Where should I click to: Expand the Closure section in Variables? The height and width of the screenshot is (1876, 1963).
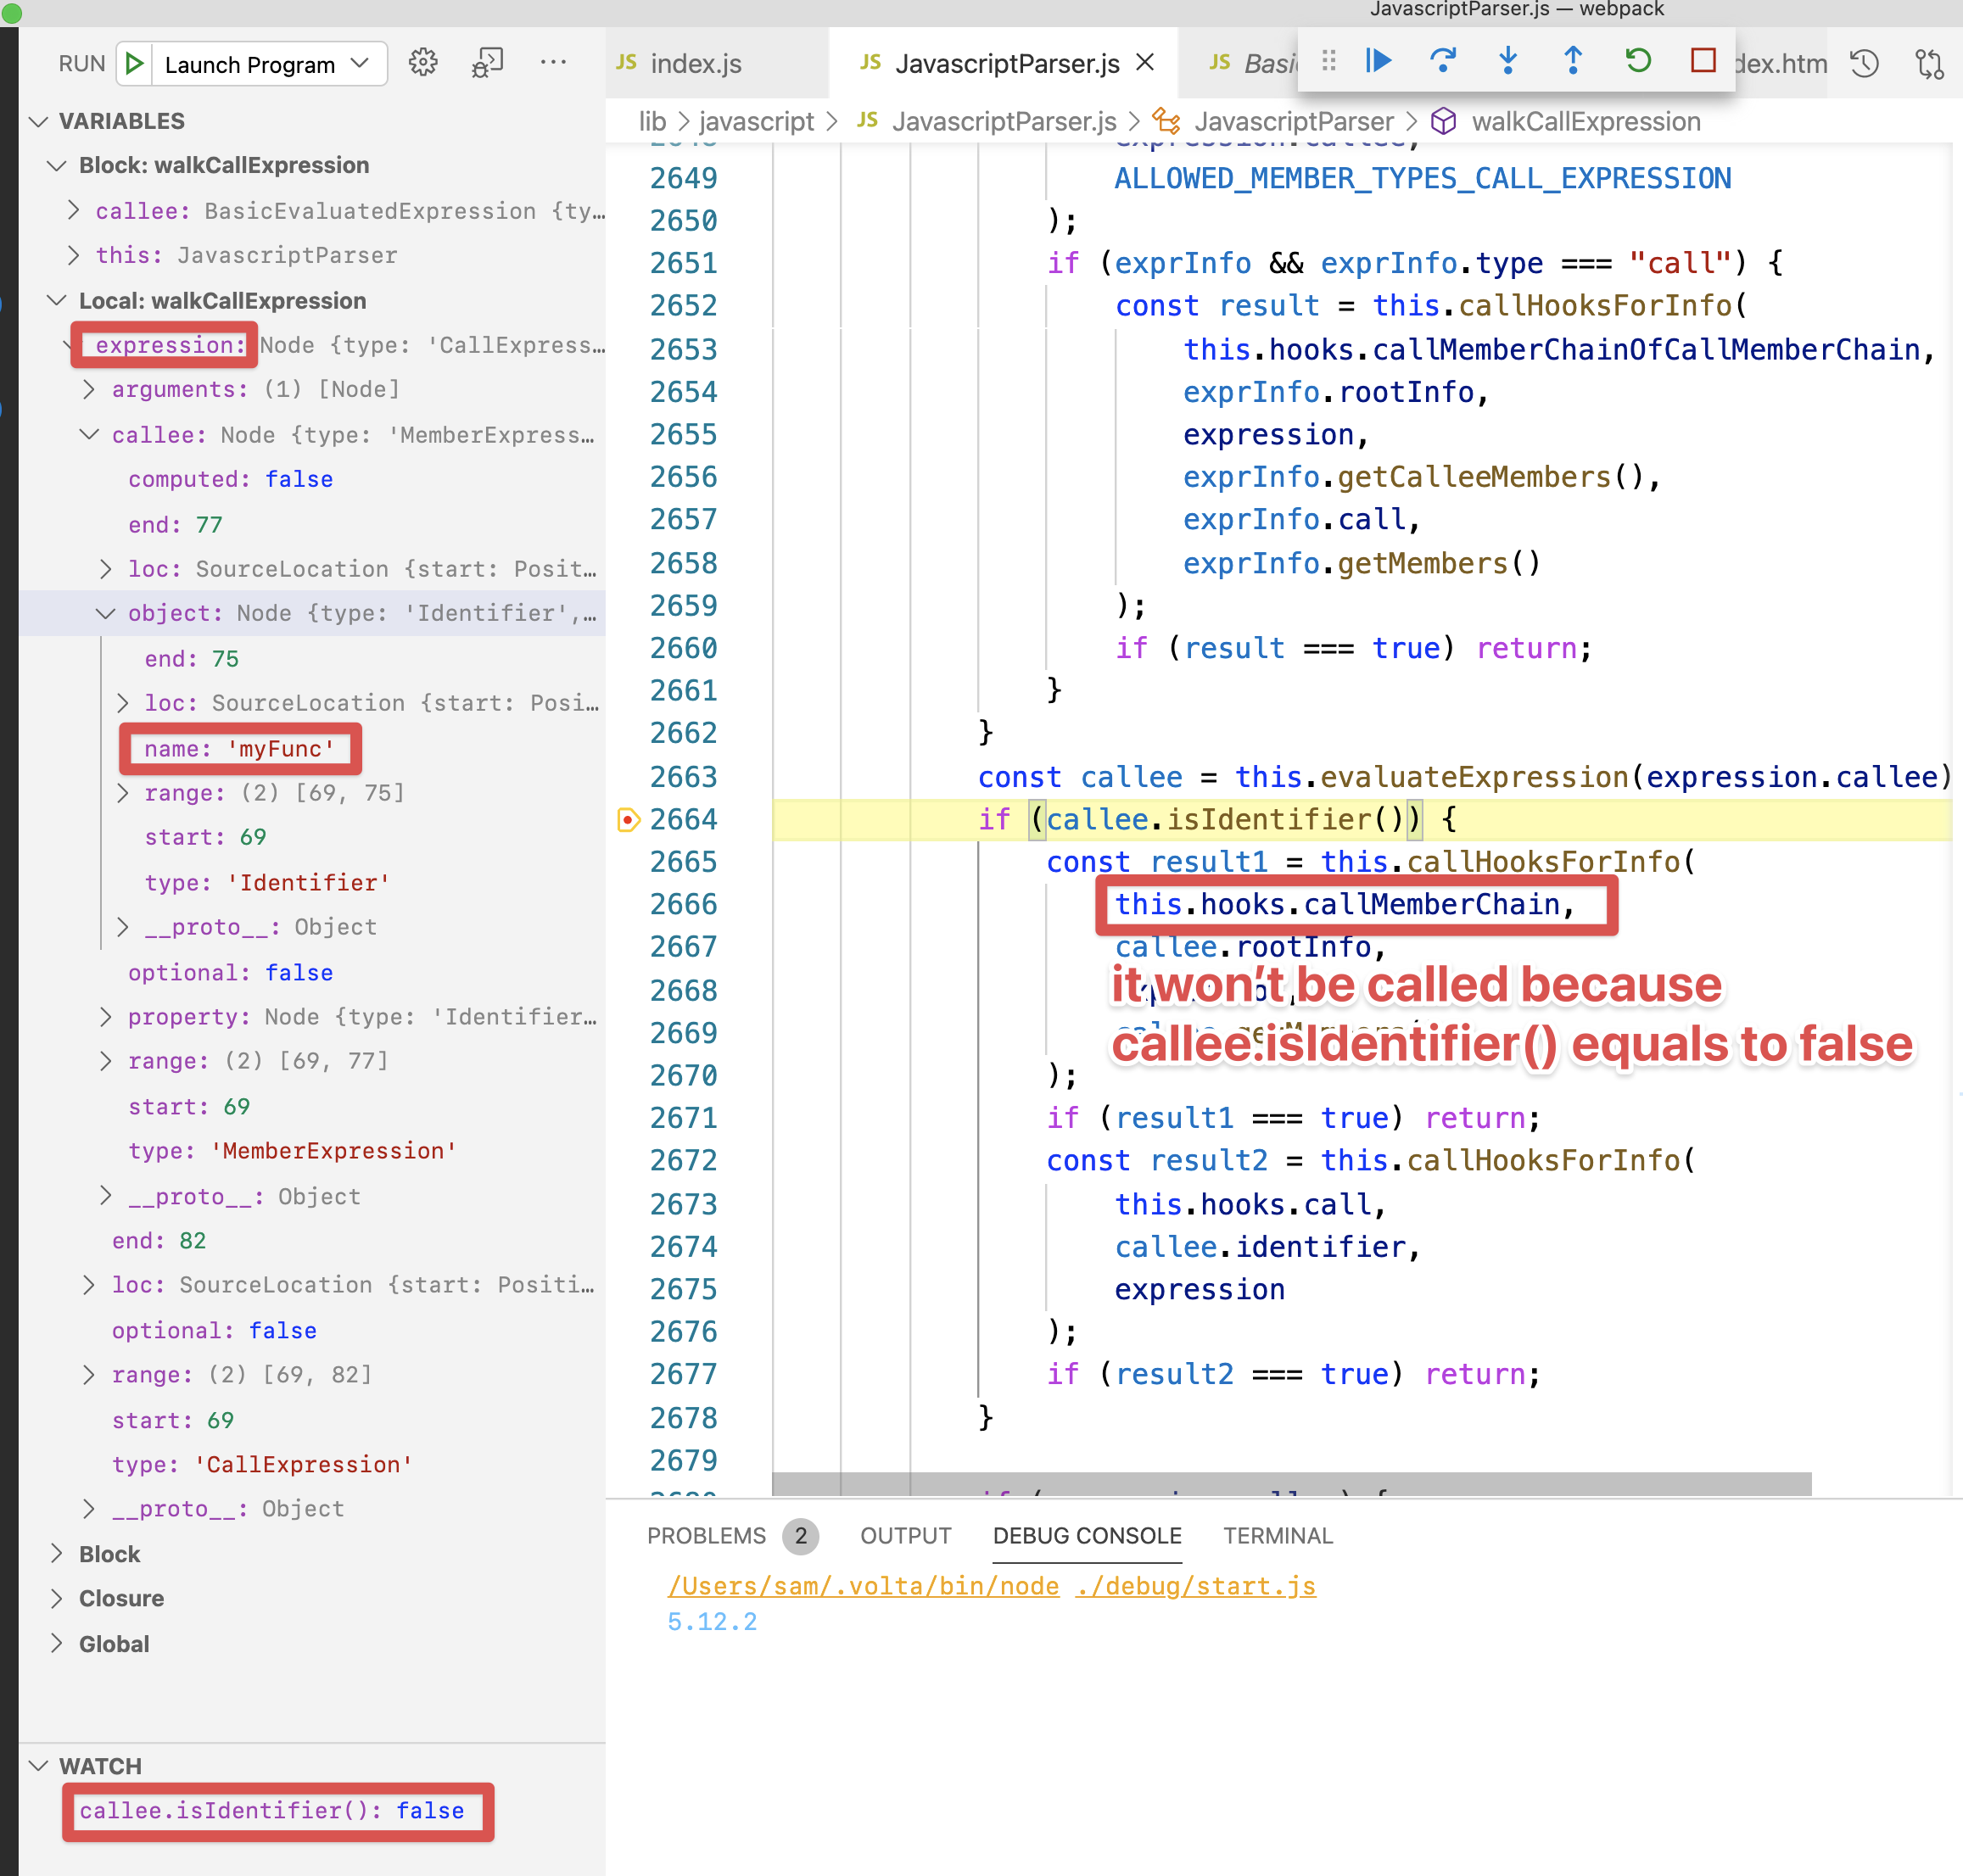120,1598
